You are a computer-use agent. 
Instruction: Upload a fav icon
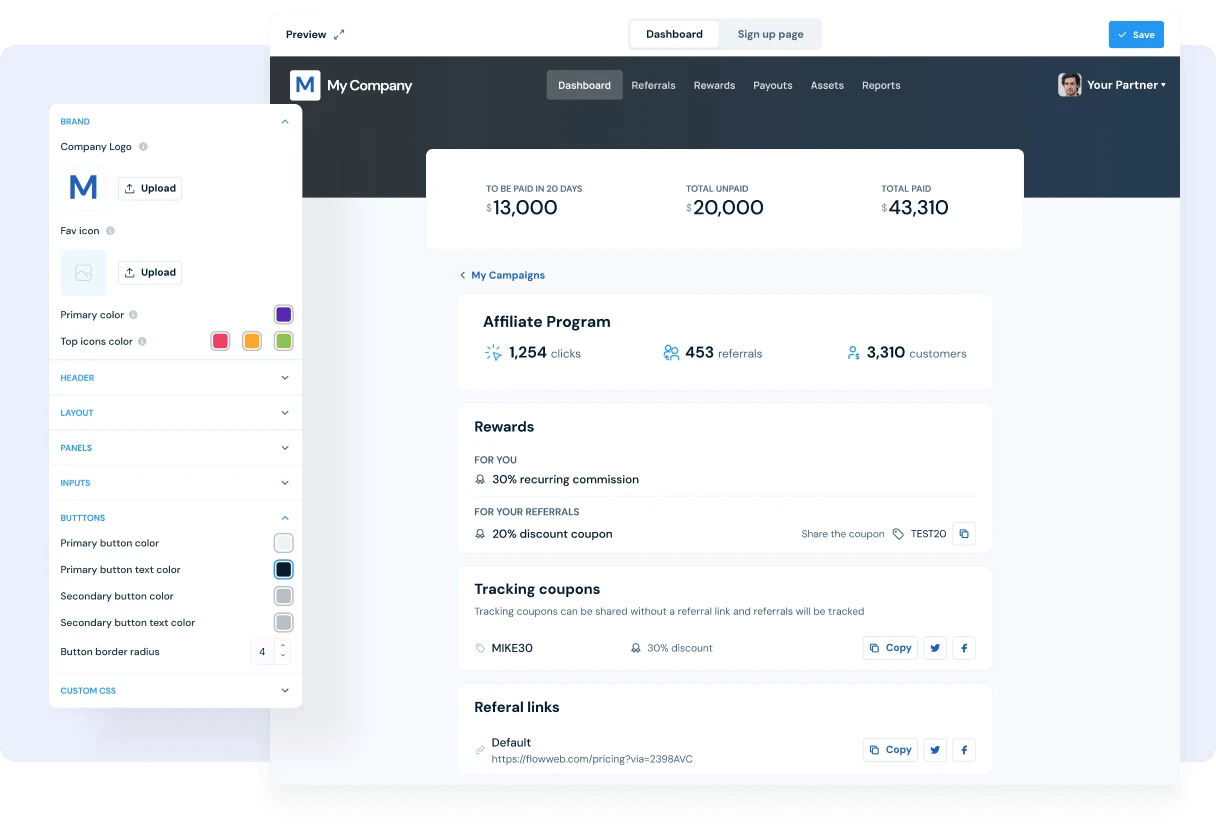(150, 272)
